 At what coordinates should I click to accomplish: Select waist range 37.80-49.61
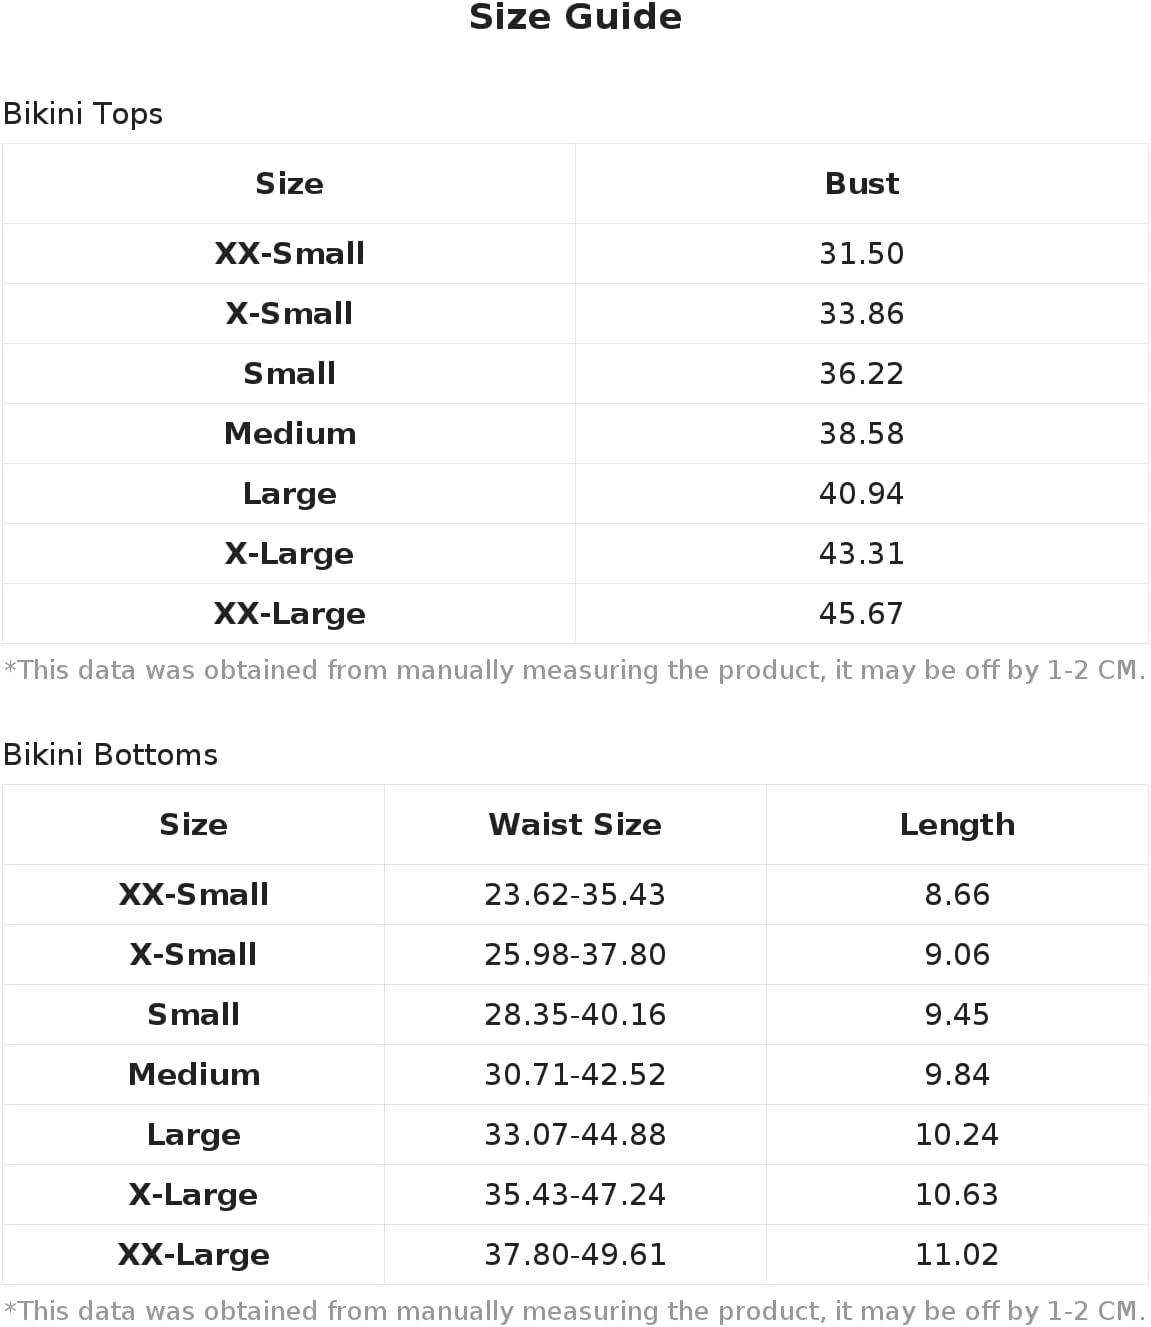(575, 1255)
